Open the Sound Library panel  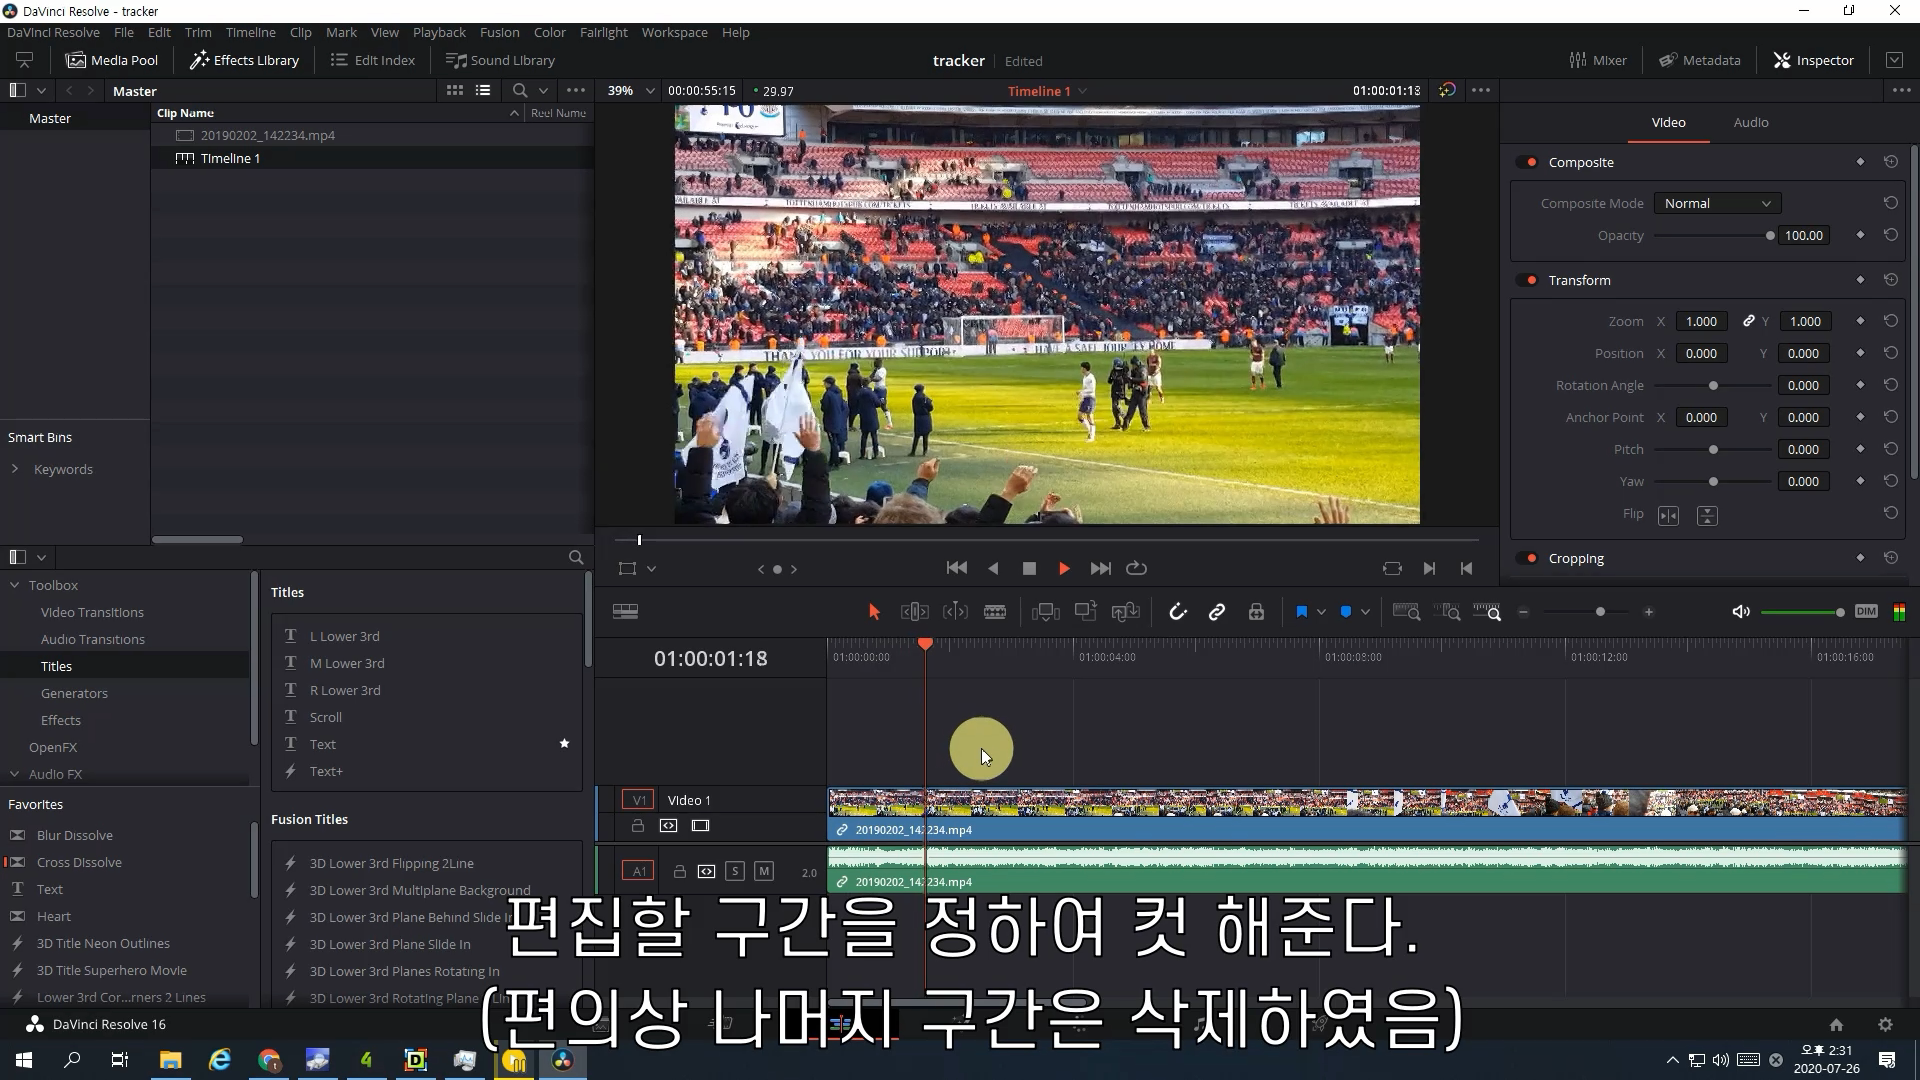(x=501, y=60)
